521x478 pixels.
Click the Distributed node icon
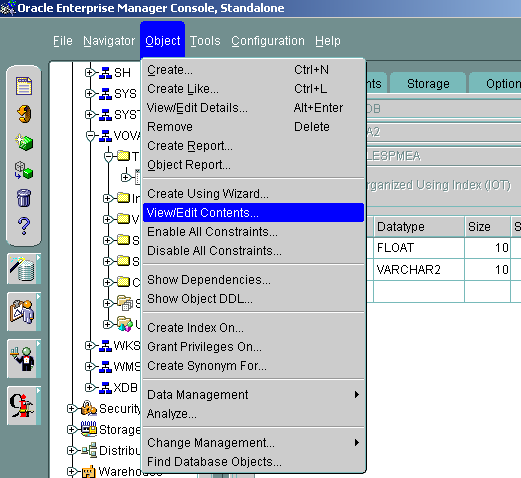pyautogui.click(x=89, y=450)
